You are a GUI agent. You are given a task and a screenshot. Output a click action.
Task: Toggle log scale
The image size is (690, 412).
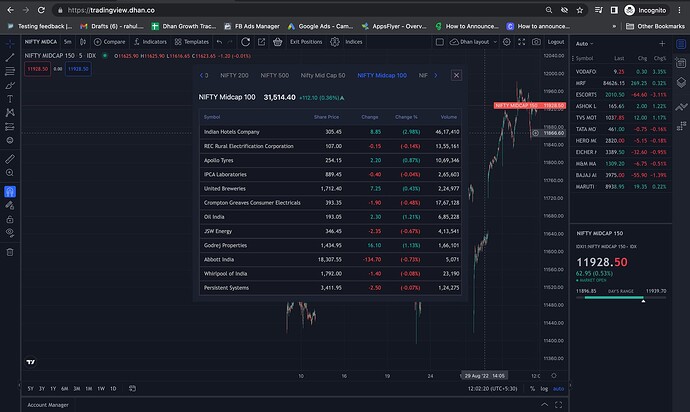point(544,389)
